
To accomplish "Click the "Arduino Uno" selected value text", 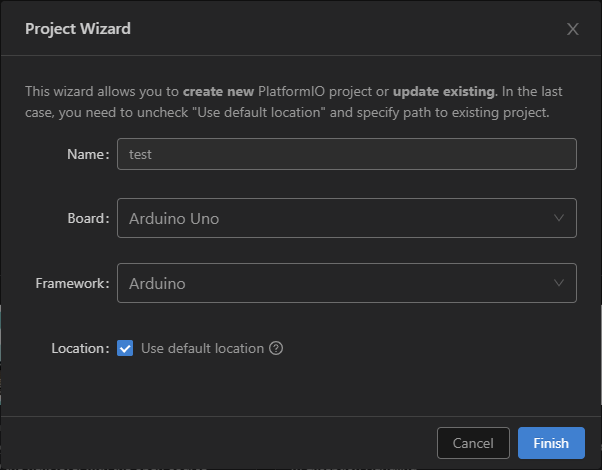I will tap(174, 218).
